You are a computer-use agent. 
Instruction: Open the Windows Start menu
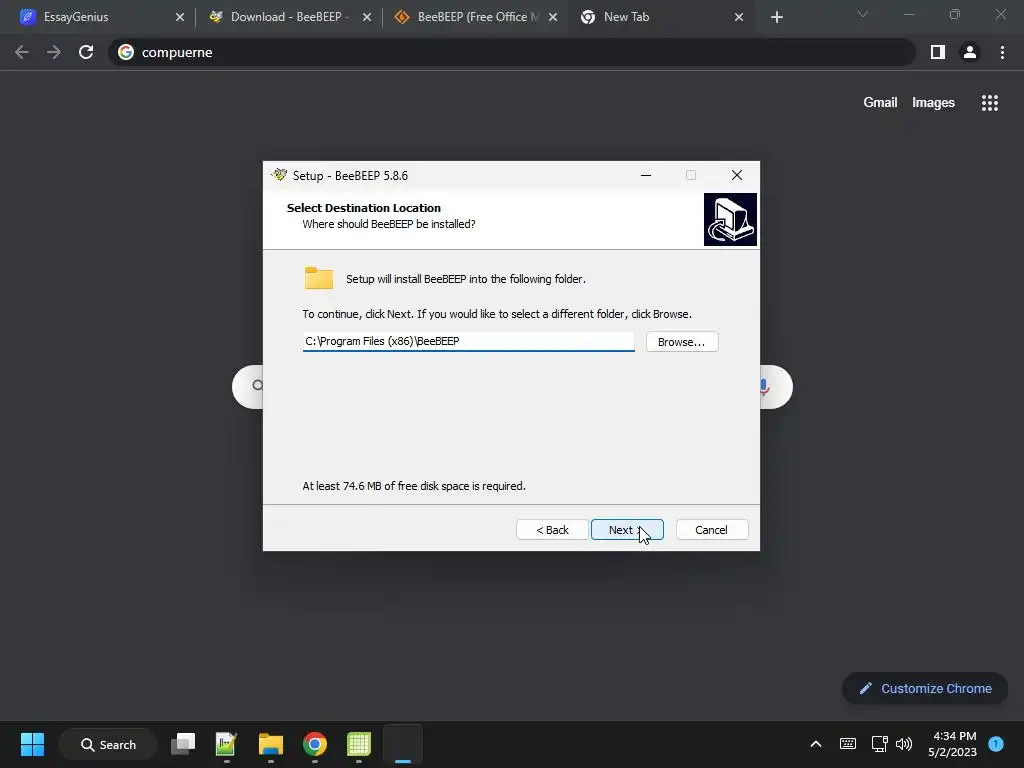[x=32, y=744]
